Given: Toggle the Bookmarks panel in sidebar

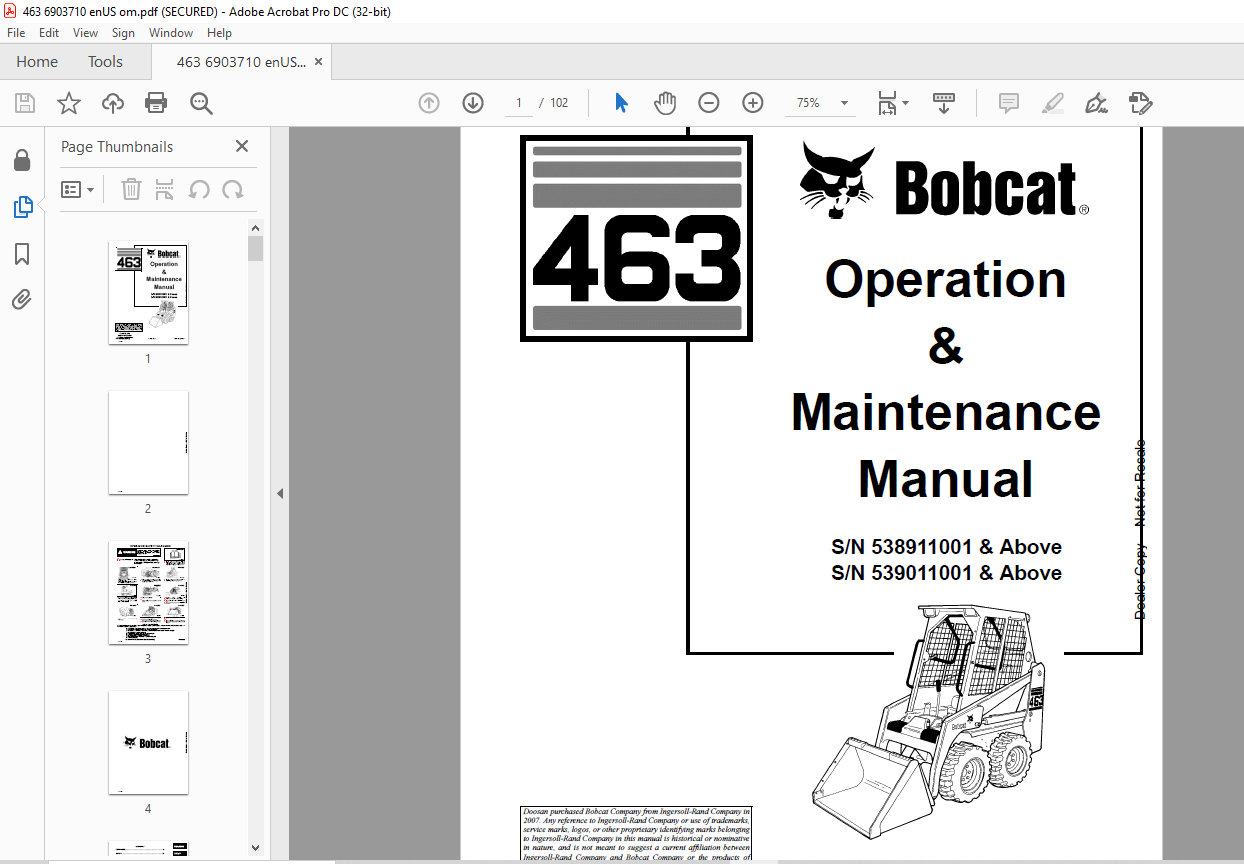Looking at the screenshot, I should tap(22, 254).
